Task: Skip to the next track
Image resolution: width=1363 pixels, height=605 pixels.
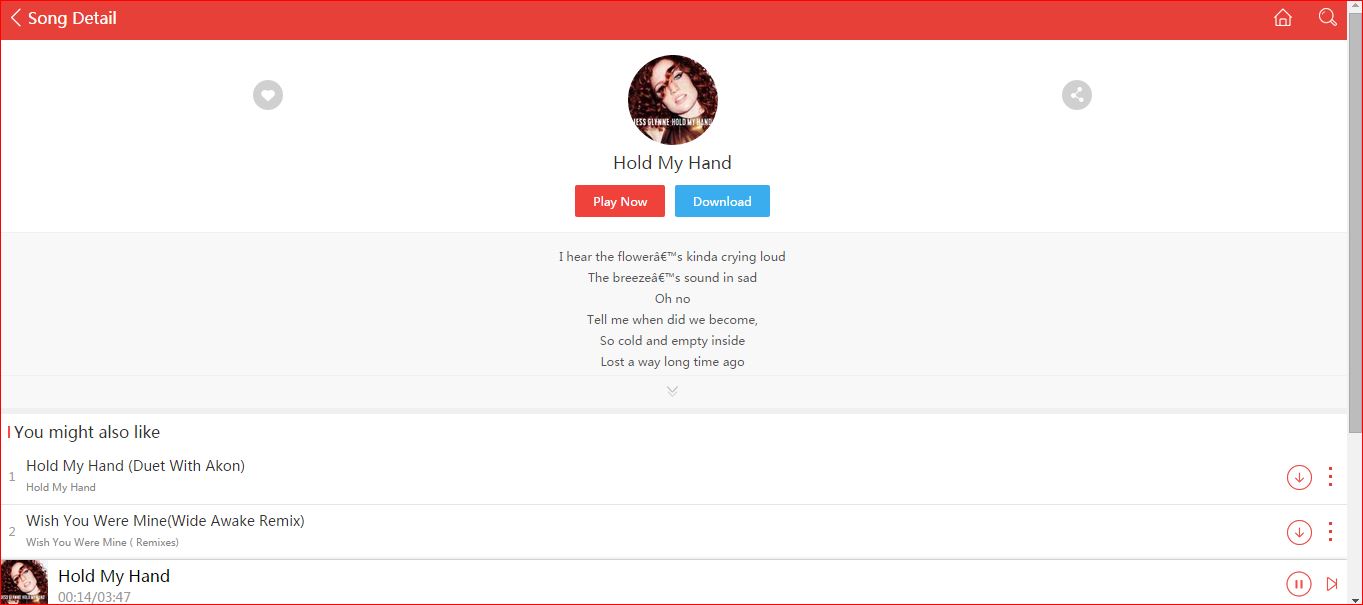Action: [1332, 584]
